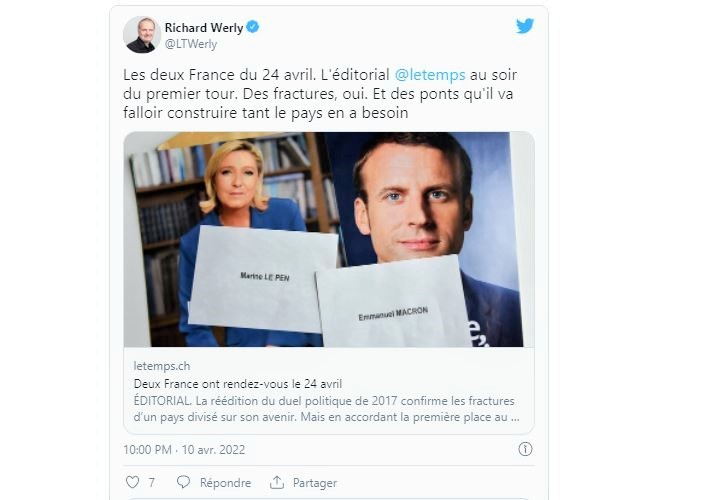The width and height of the screenshot is (701, 500).
Task: Click the @LTWerly handle
Action: click(x=191, y=44)
